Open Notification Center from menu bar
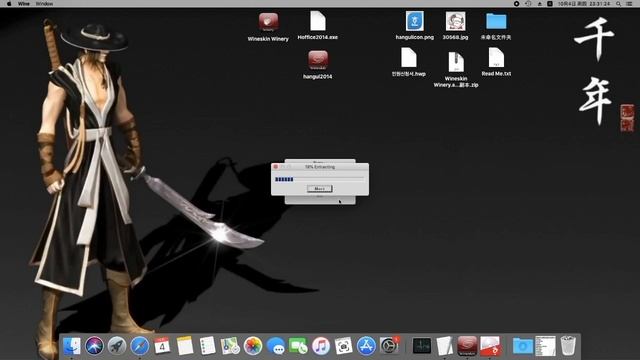This screenshot has height=360, width=640. (x=630, y=4)
